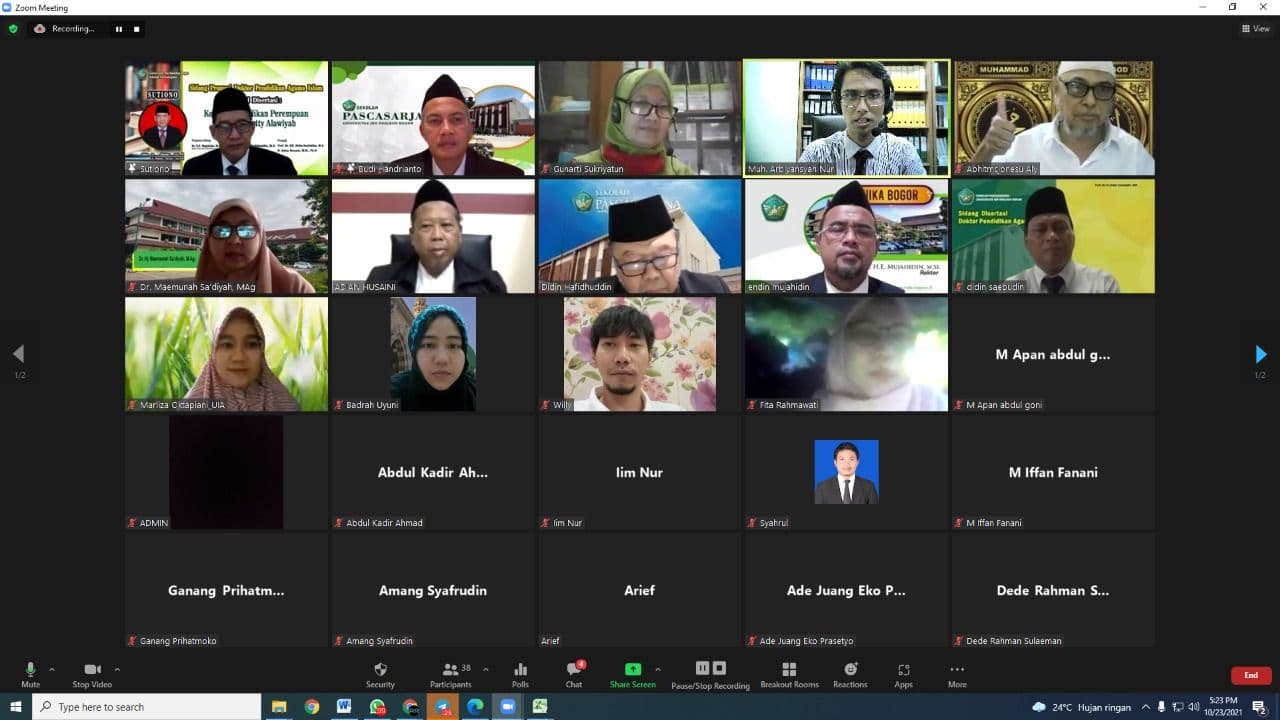1280x720 pixels.
Task: Open the View layout menu
Action: [1255, 29]
